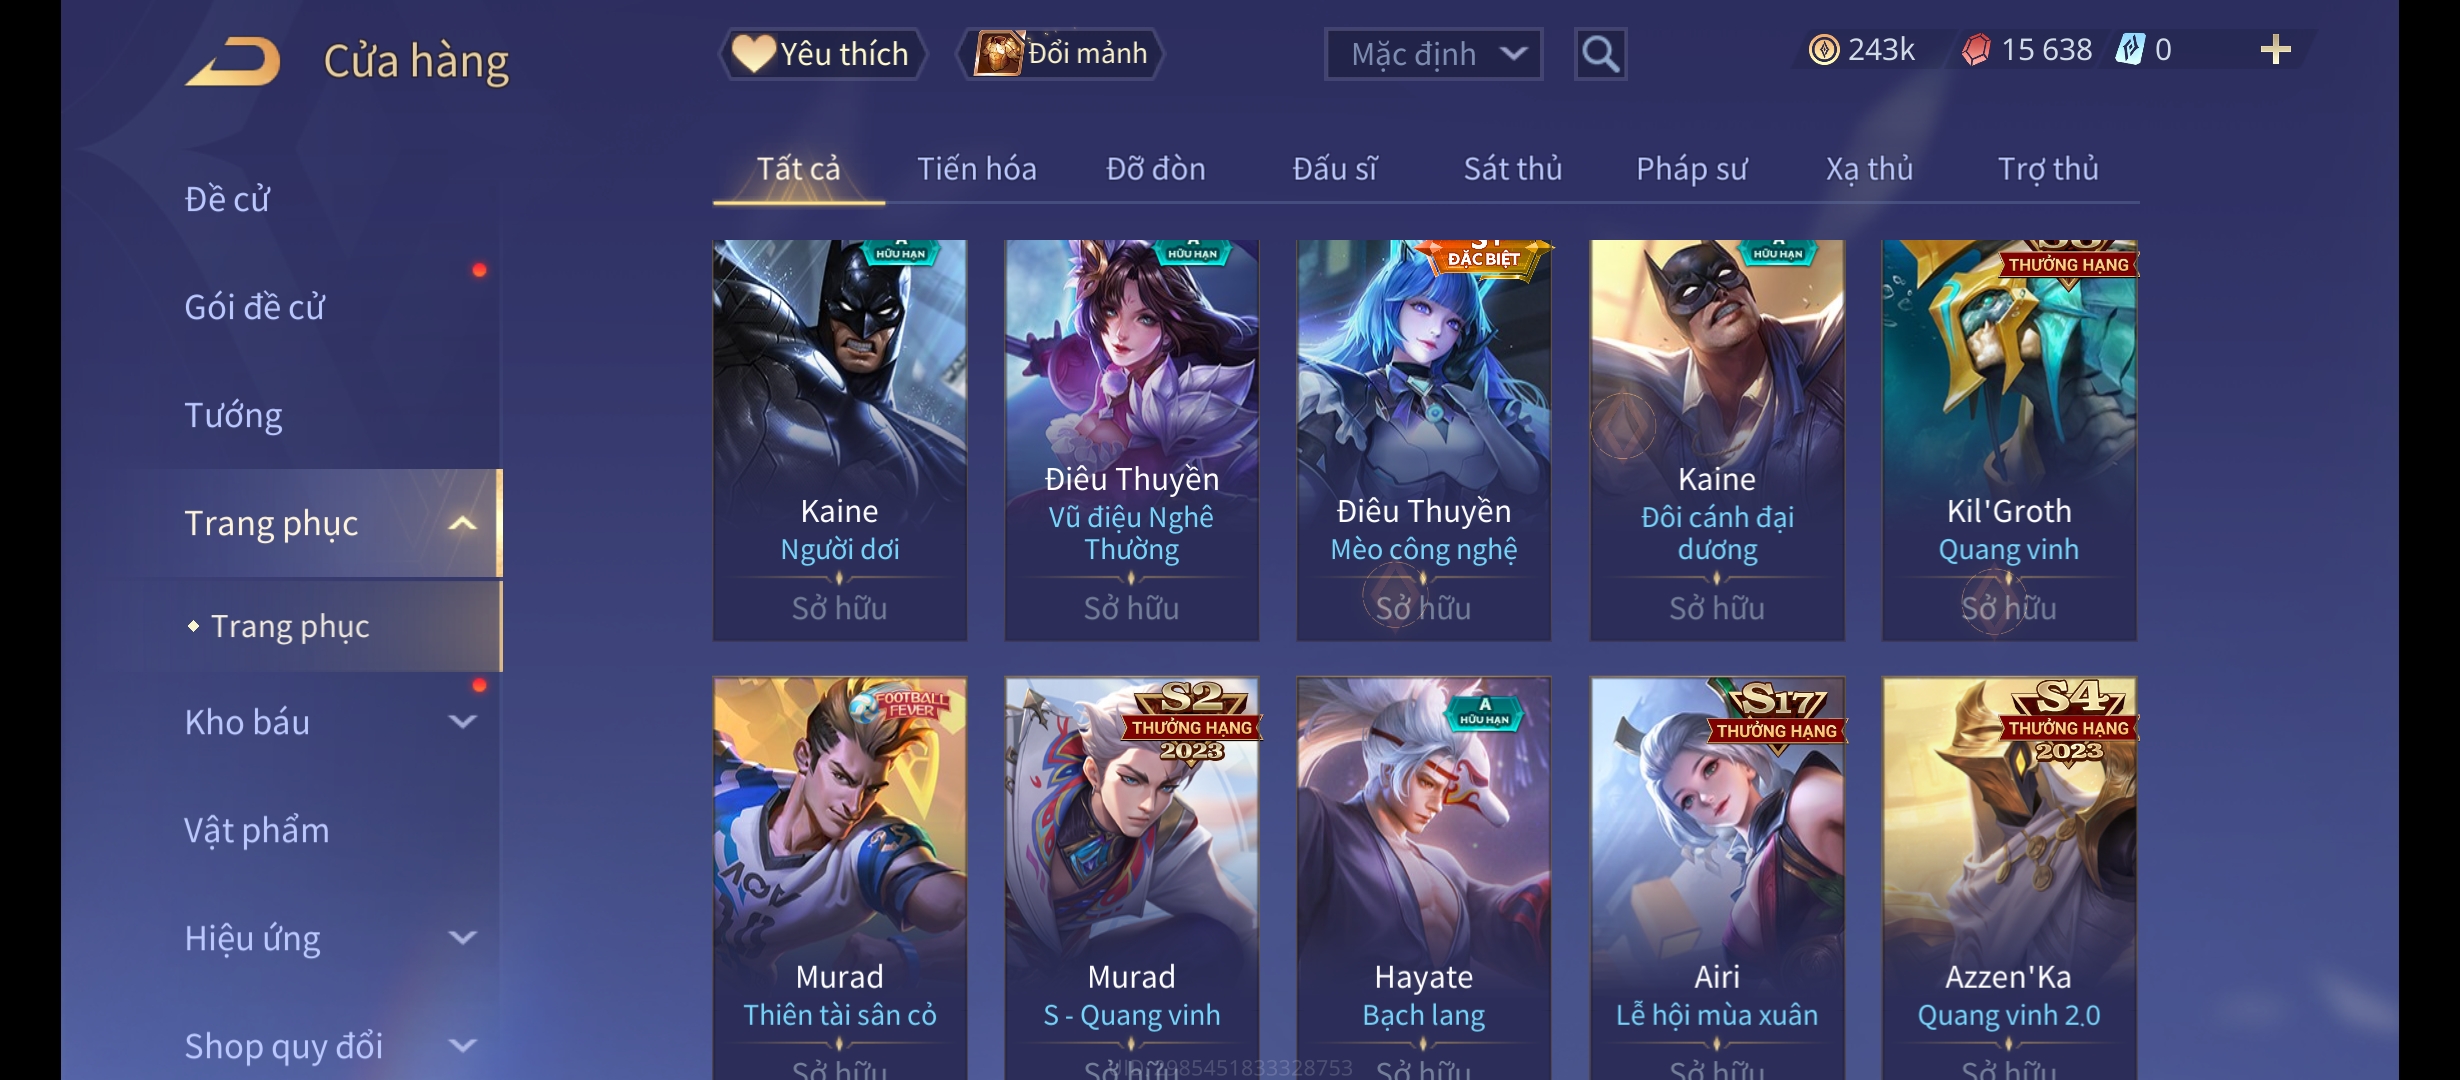Expand the Hiệu ứng sidebar section
The image size is (2460, 1080).
462,938
